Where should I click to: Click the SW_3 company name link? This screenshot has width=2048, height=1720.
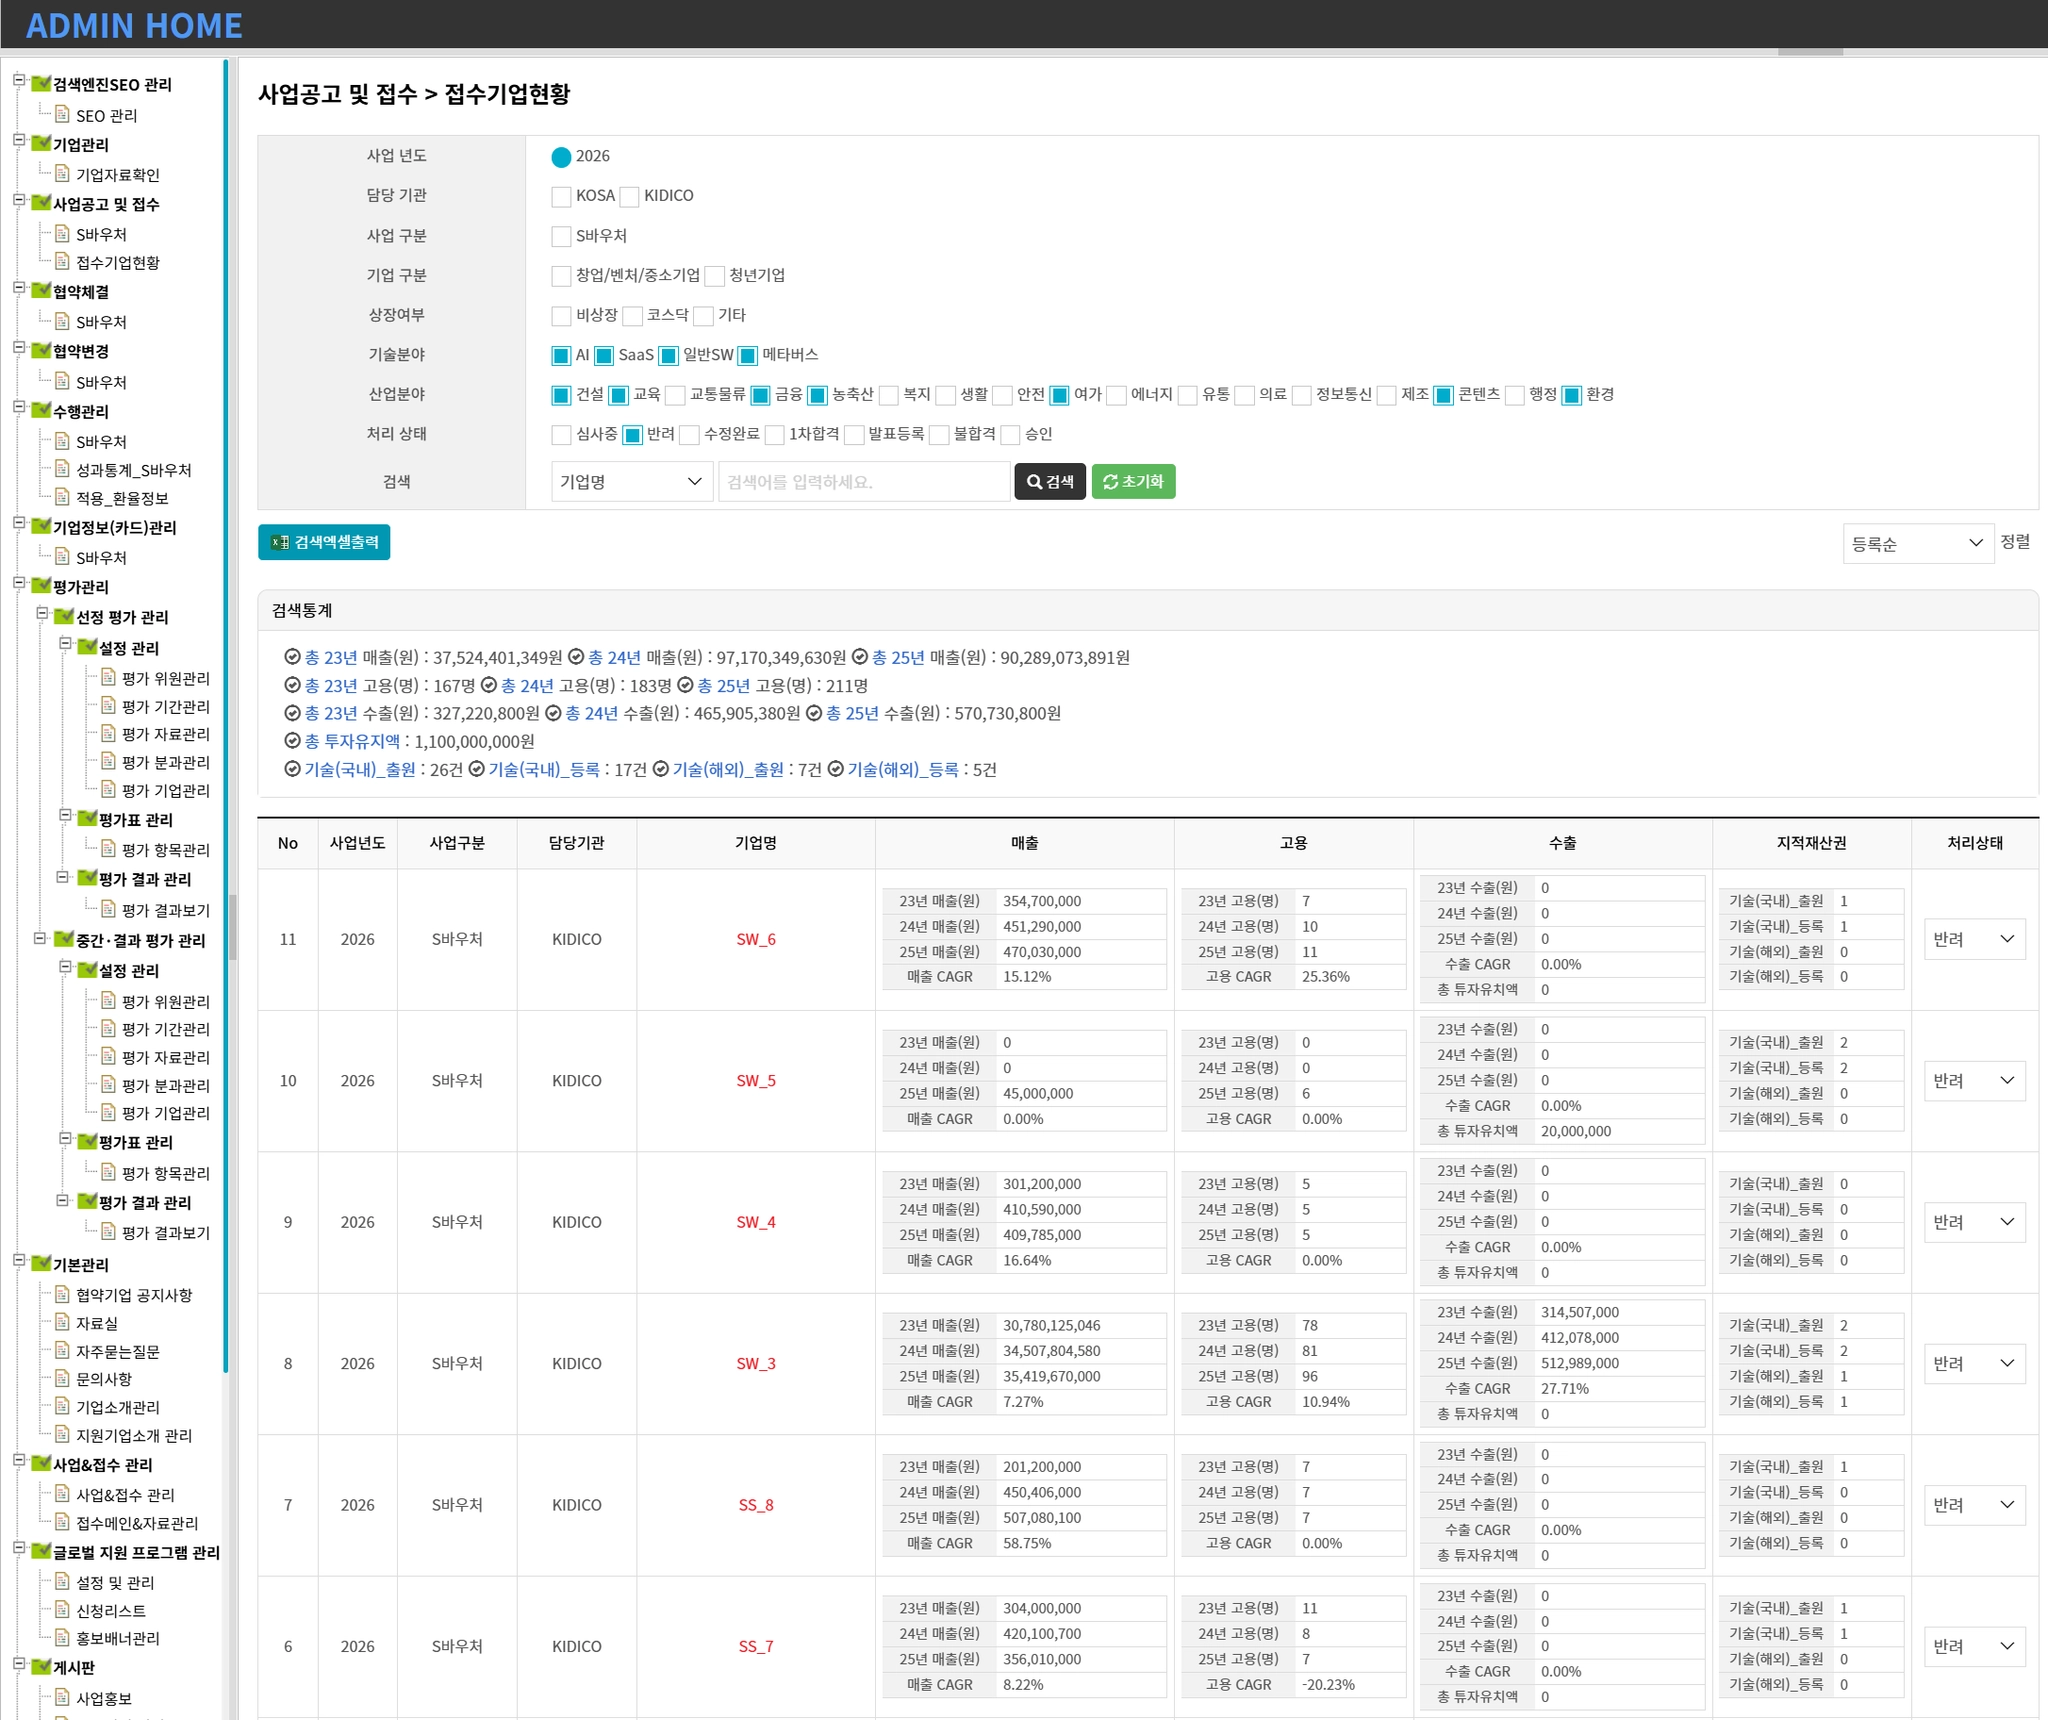pos(755,1364)
